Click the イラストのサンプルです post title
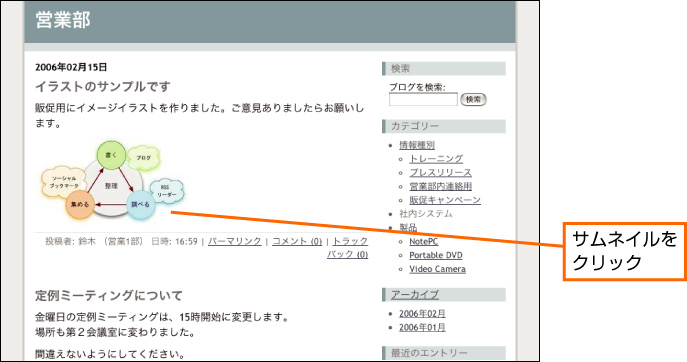 click(x=103, y=86)
